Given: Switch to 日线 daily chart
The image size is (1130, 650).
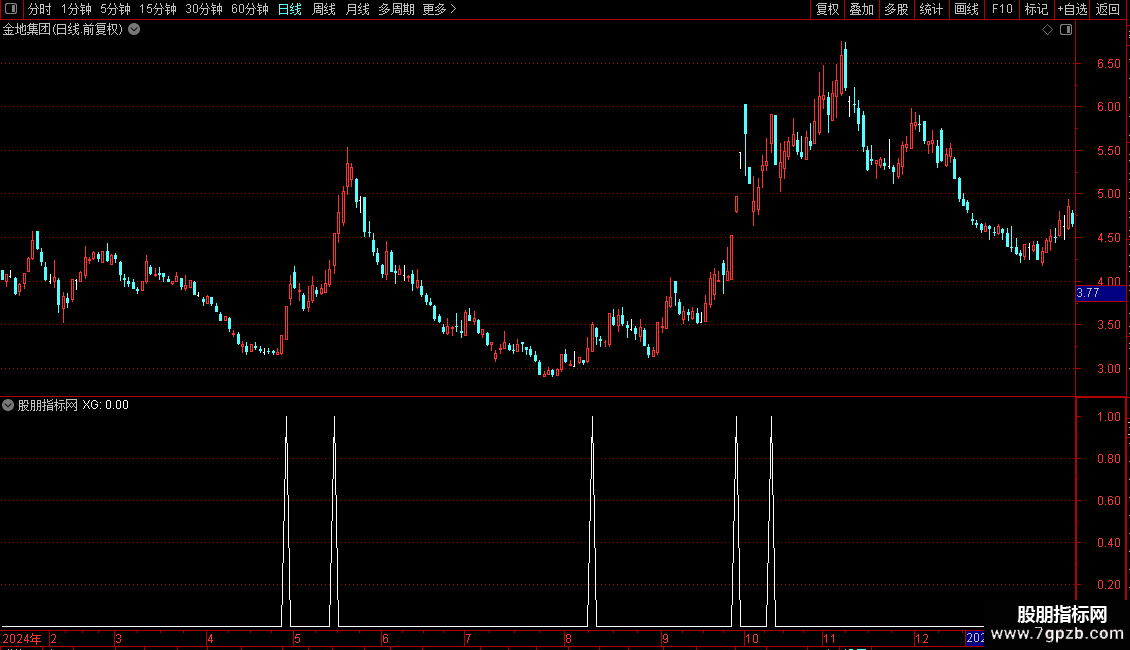Looking at the screenshot, I should coord(290,9).
